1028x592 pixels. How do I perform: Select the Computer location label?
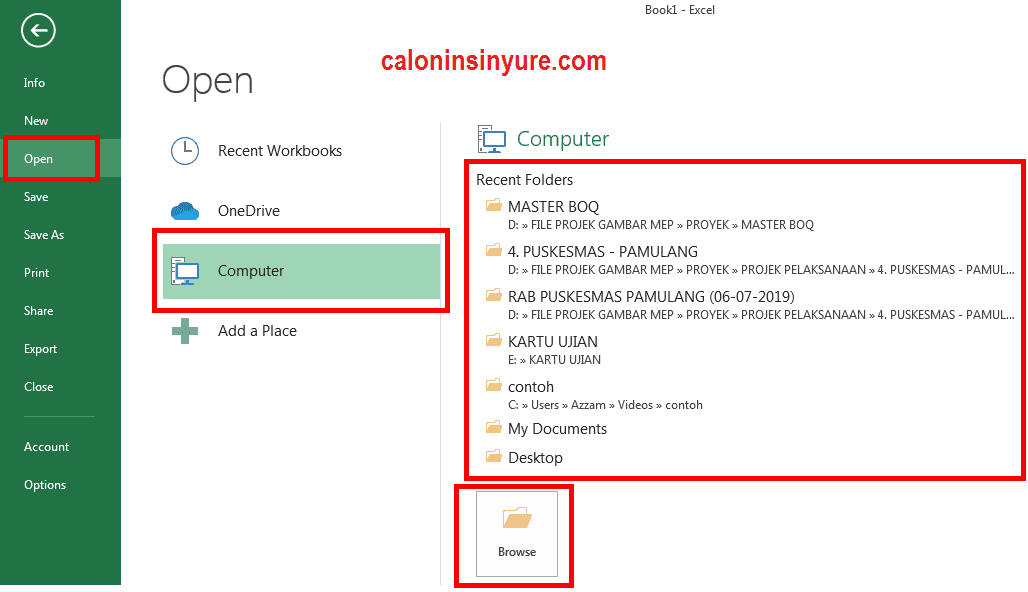coord(251,271)
